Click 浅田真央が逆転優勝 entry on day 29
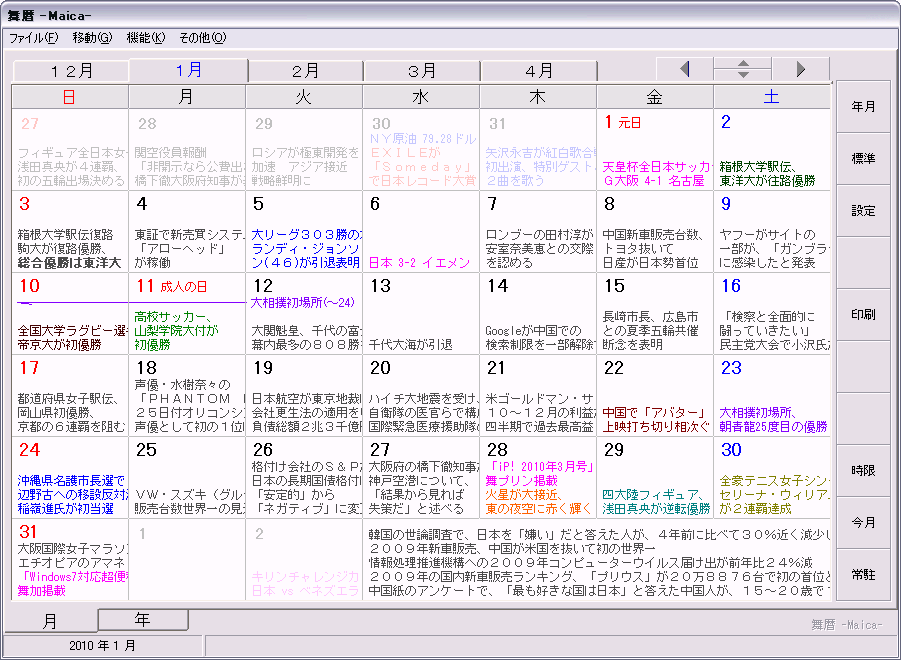The height and width of the screenshot is (660, 901). click(656, 510)
